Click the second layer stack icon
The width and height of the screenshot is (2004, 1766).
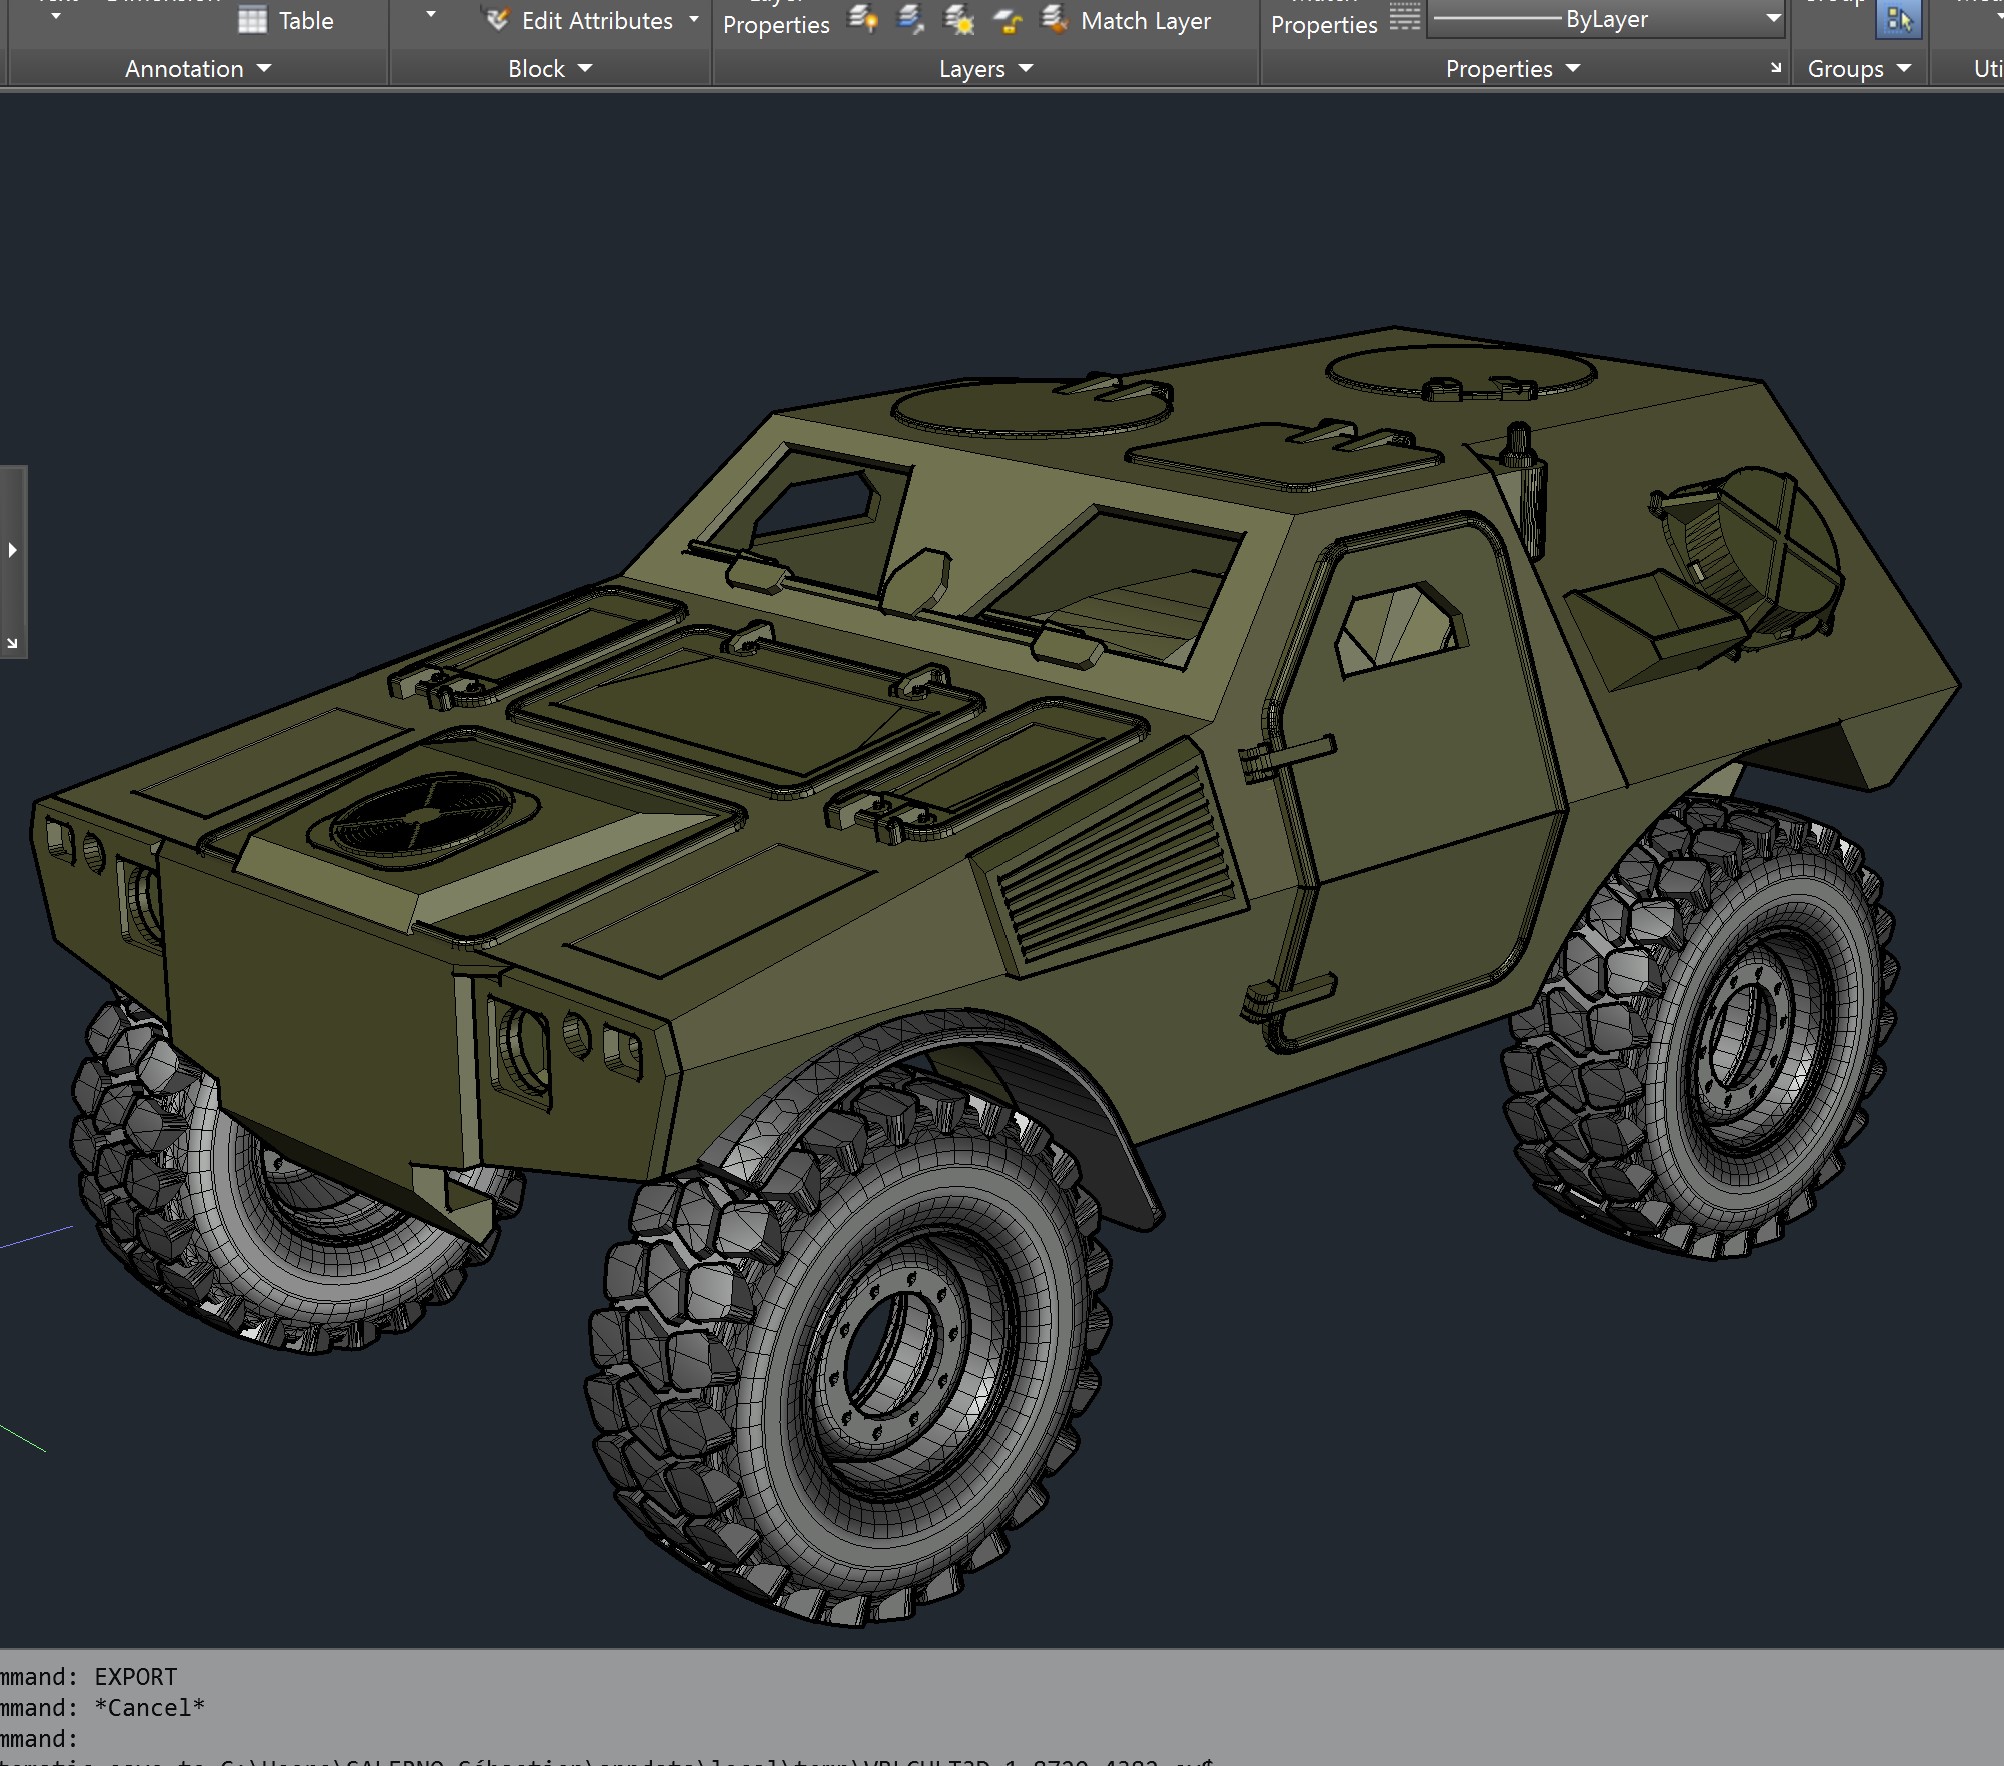pos(910,18)
